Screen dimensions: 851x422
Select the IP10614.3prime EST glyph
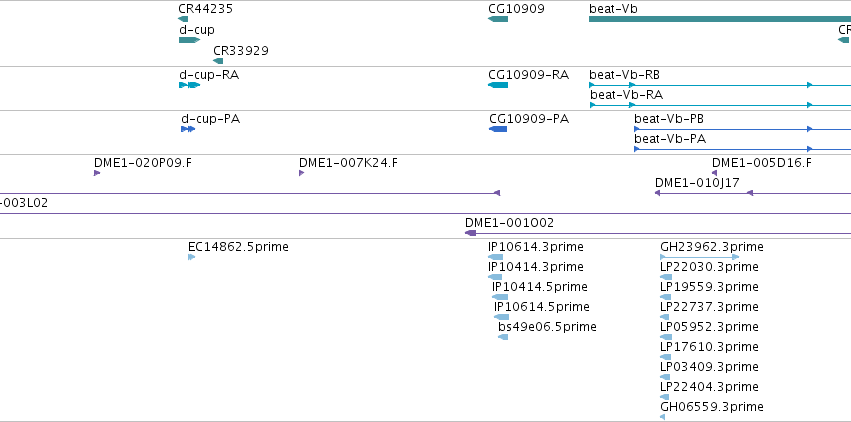pyautogui.click(x=496, y=257)
